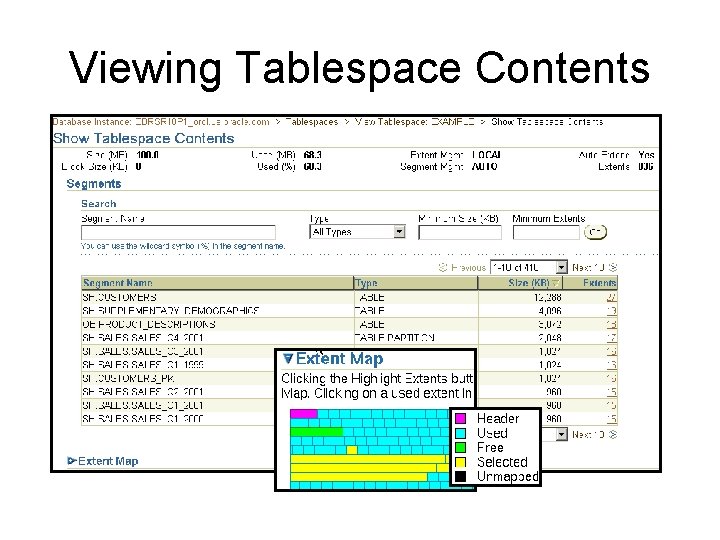Click the 12,288 size value cell

coord(547,298)
